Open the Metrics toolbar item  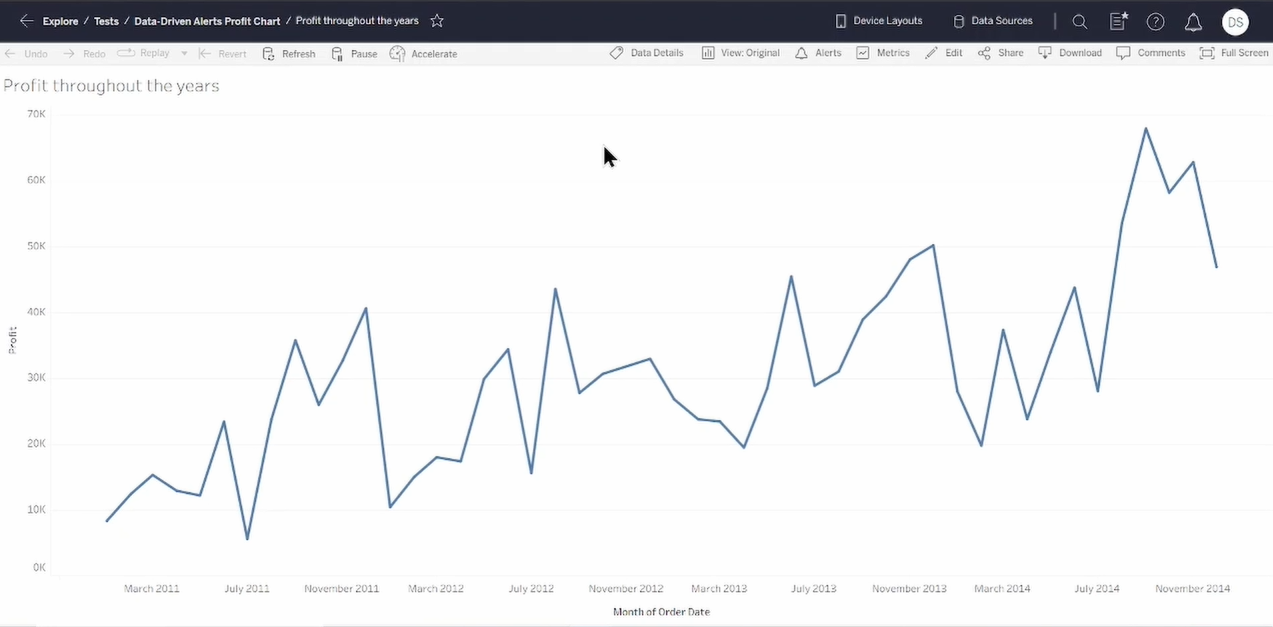(883, 53)
